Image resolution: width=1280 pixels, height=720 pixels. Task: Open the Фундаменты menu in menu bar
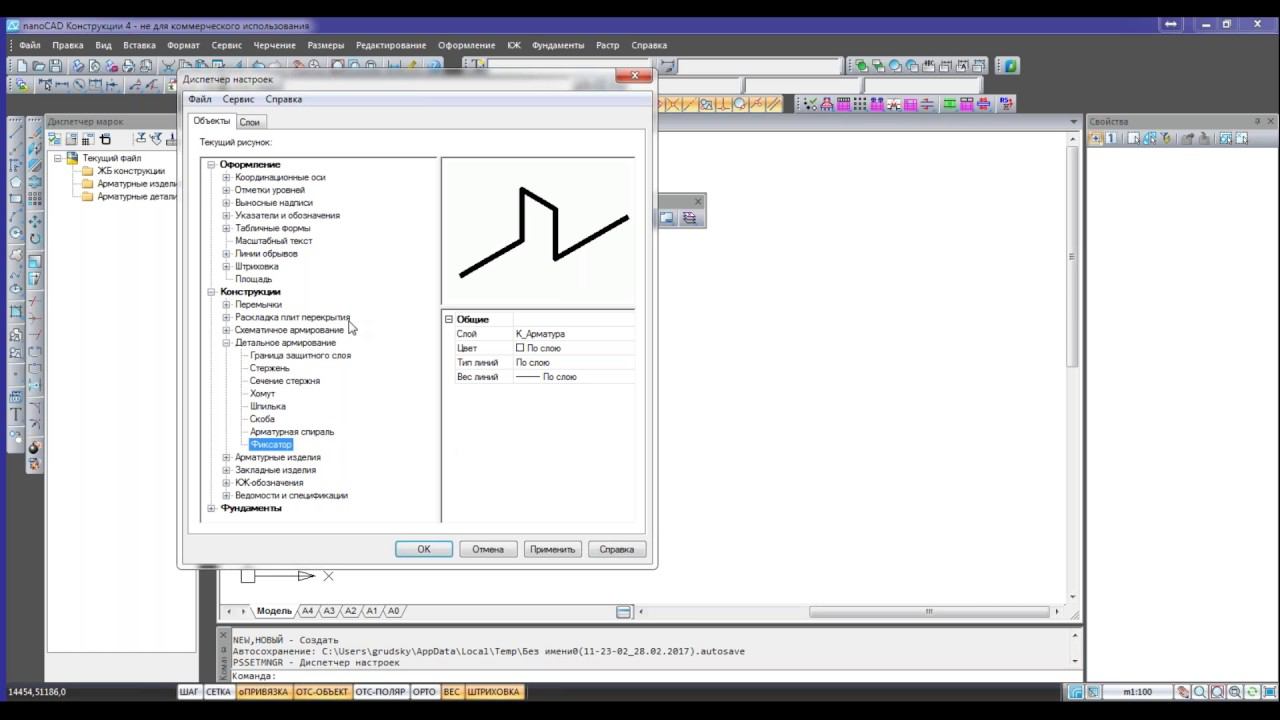(x=559, y=45)
